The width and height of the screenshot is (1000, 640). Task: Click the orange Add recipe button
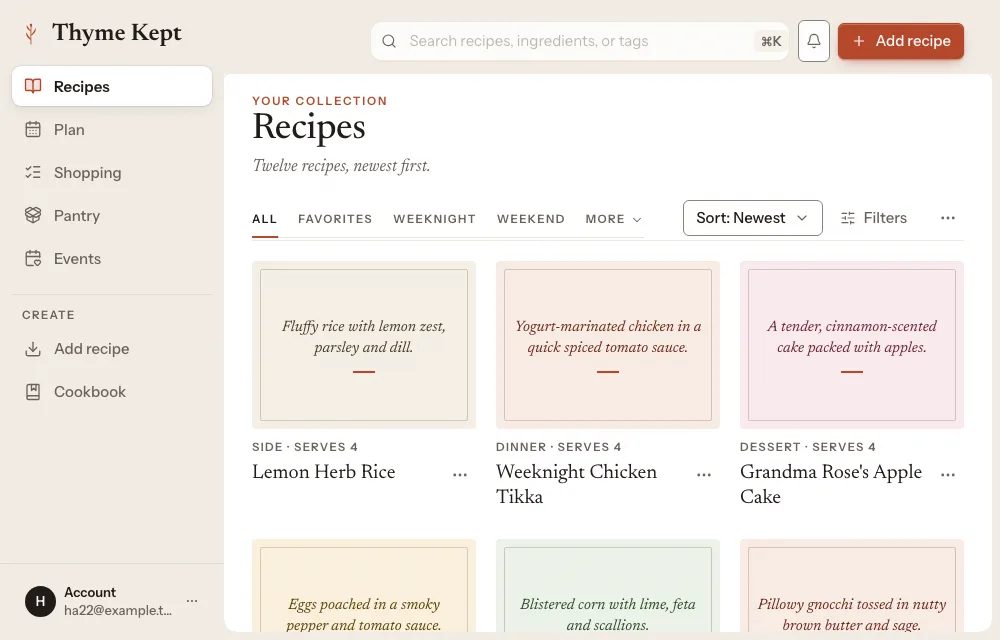(x=901, y=41)
